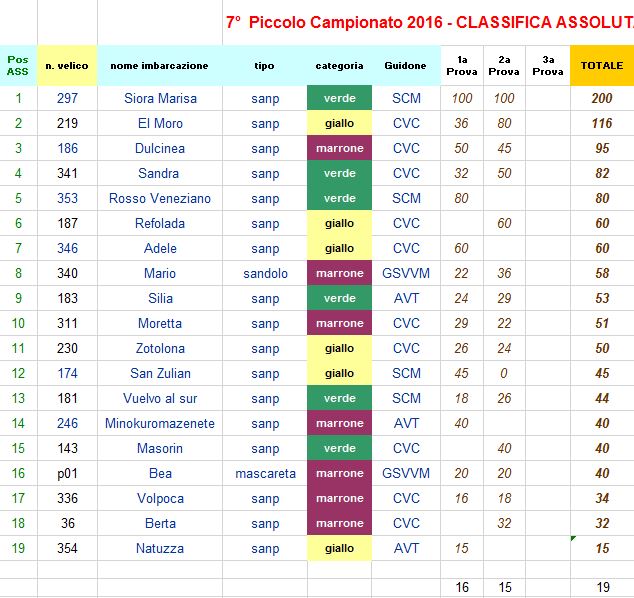Click the sail number p01 cell
Image resolution: width=634 pixels, height=598 pixels.
pyautogui.click(x=67, y=473)
